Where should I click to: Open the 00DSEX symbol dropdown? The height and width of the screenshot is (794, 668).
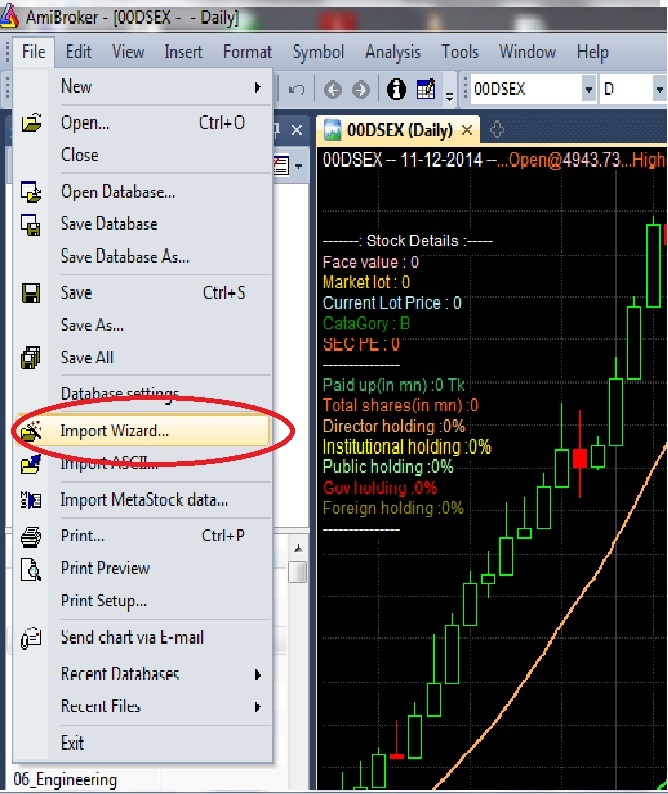[x=588, y=90]
